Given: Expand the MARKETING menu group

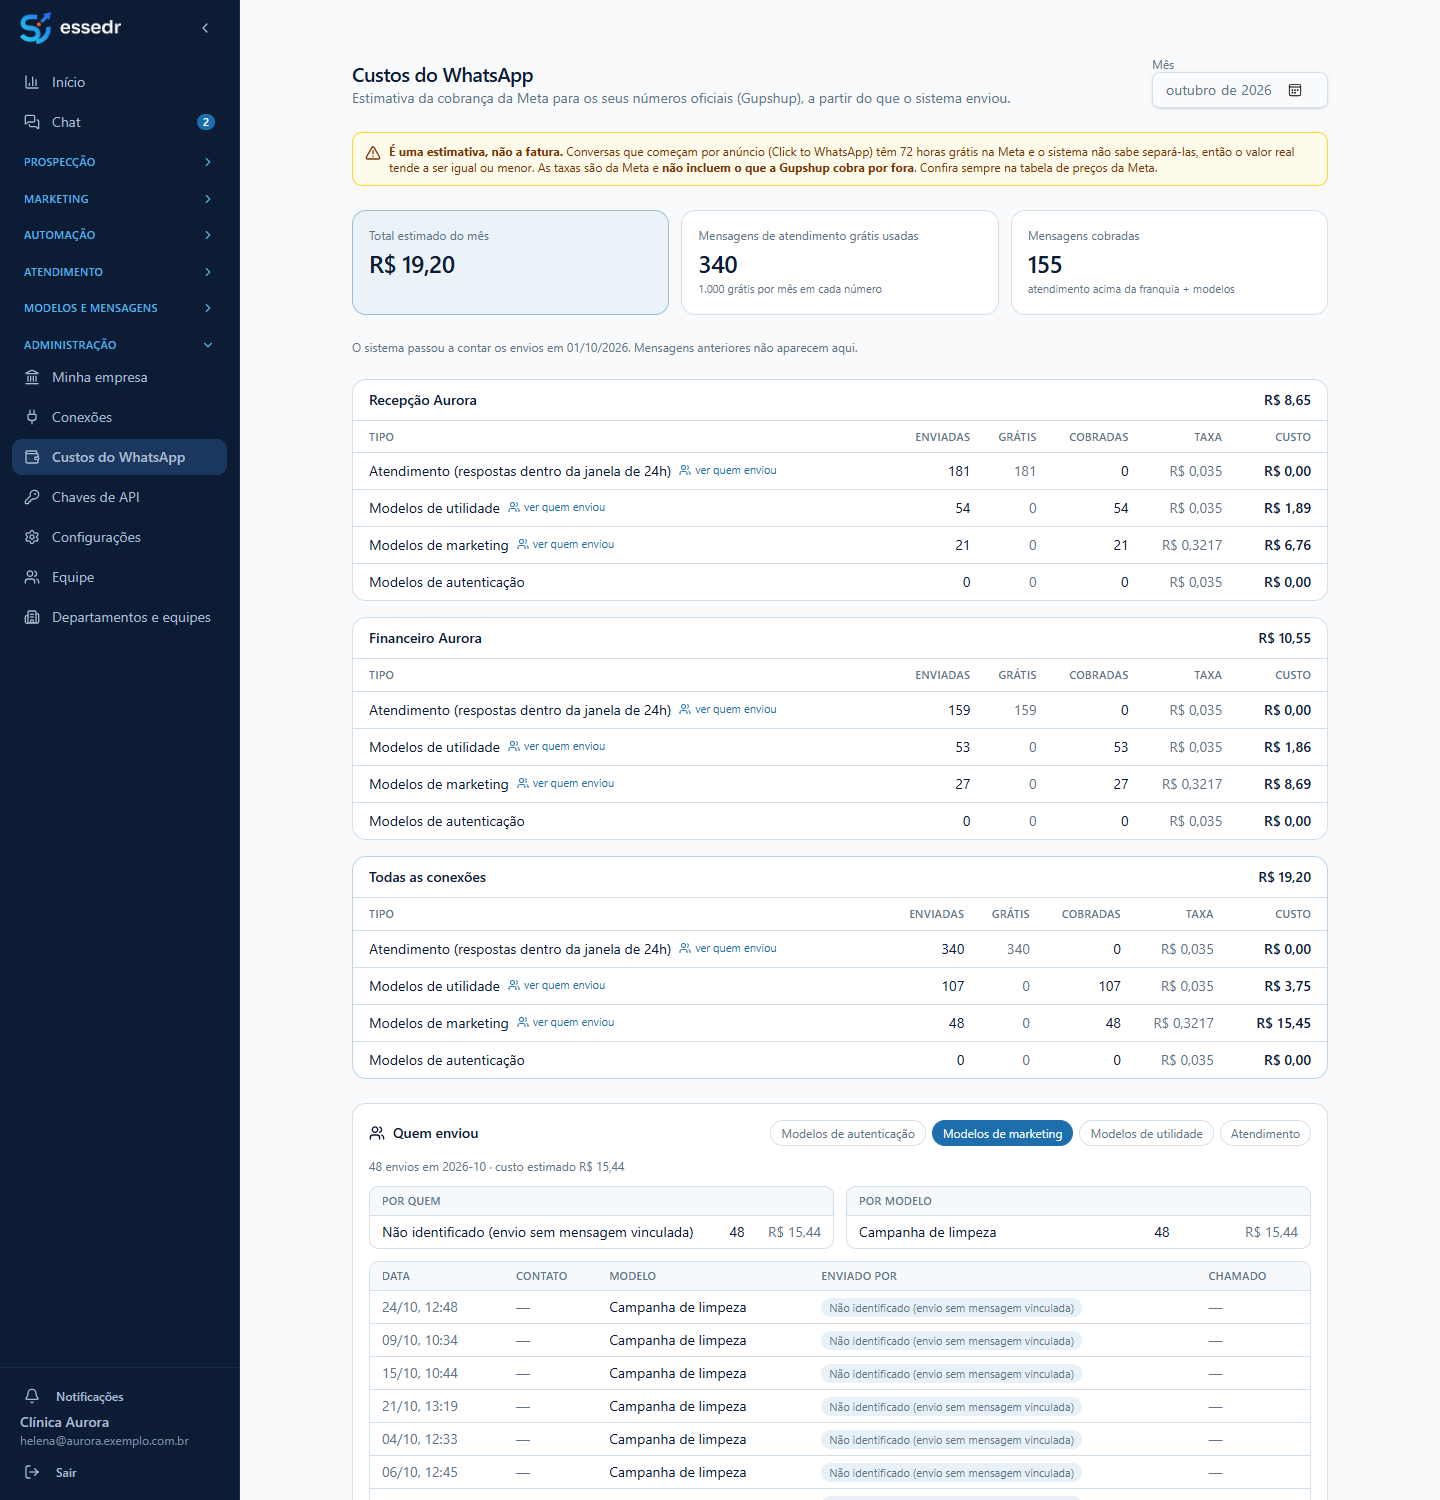Looking at the screenshot, I should click(x=119, y=199).
